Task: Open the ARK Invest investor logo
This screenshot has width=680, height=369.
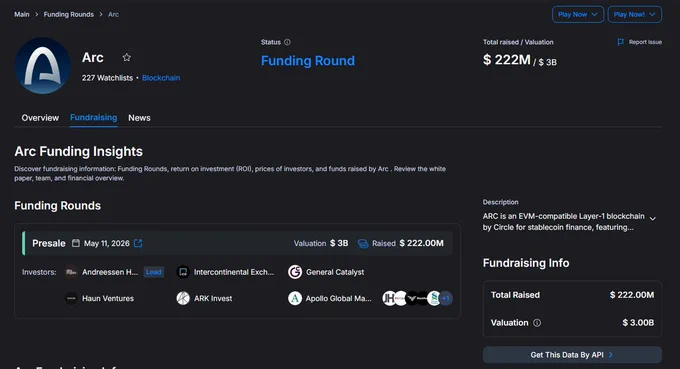Action: pos(183,298)
